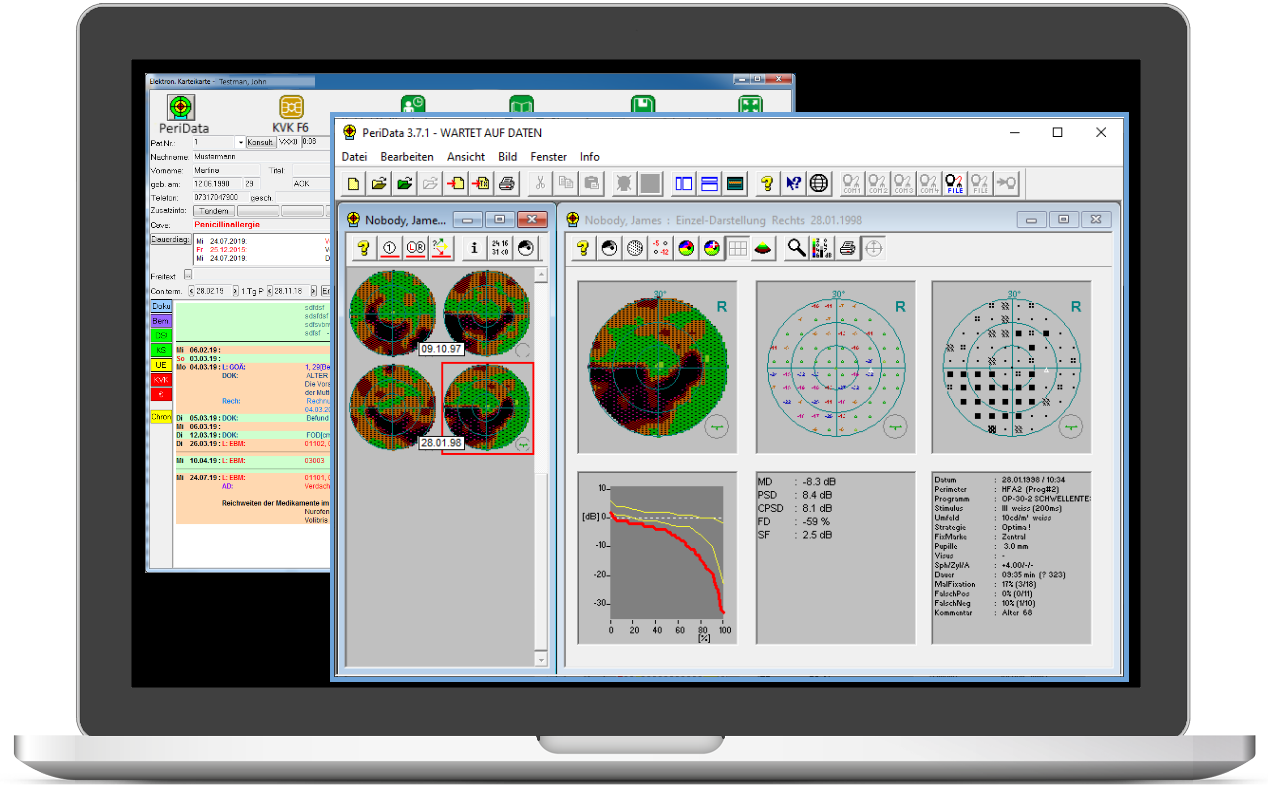Create a new file in PeriData toolbar
This screenshot has width=1268, height=800.
click(x=354, y=183)
